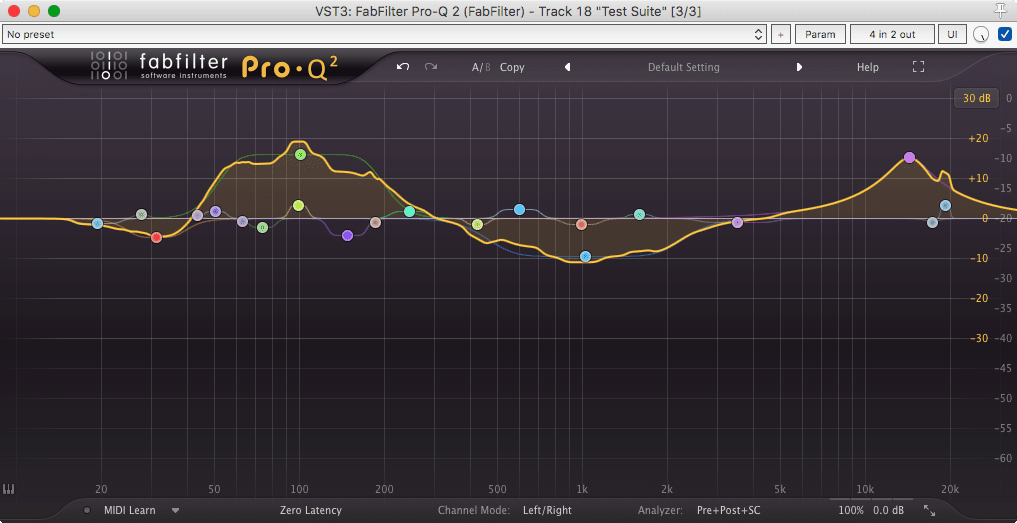Go to the previous preset arrow
The height and width of the screenshot is (523, 1017).
coord(568,67)
